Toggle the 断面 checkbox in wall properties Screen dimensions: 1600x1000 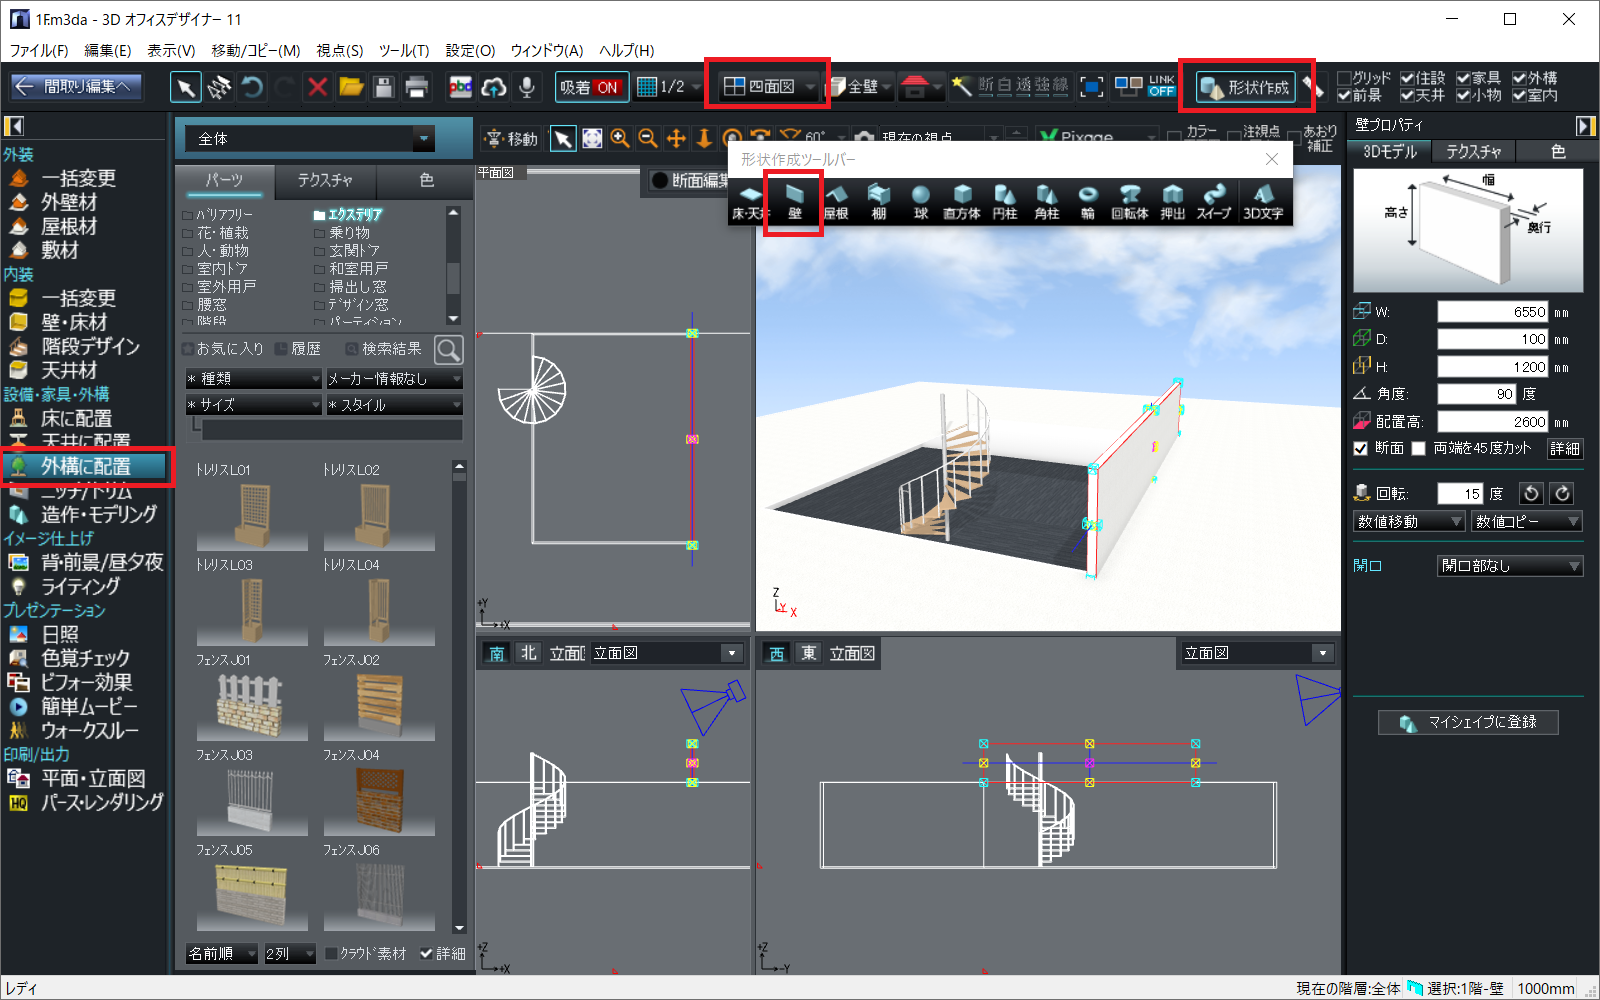coord(1361,449)
